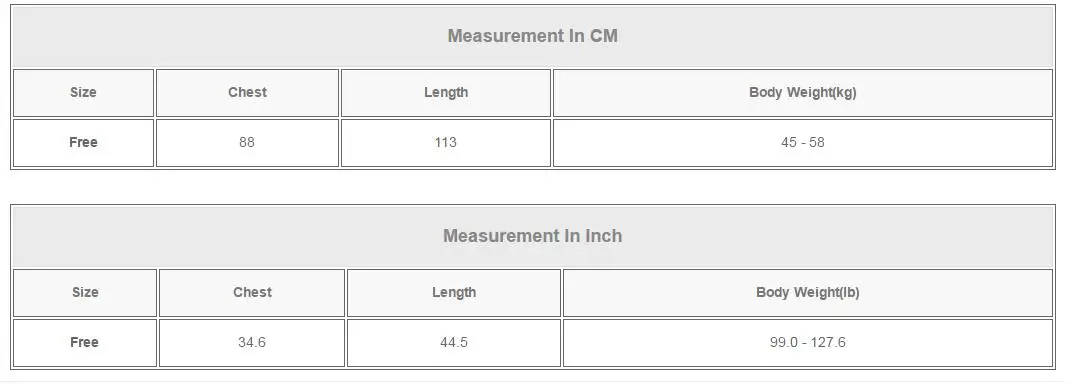Click the Body Weight(kg) column header
Viewport: 1076px width, 385px height.
[803, 93]
